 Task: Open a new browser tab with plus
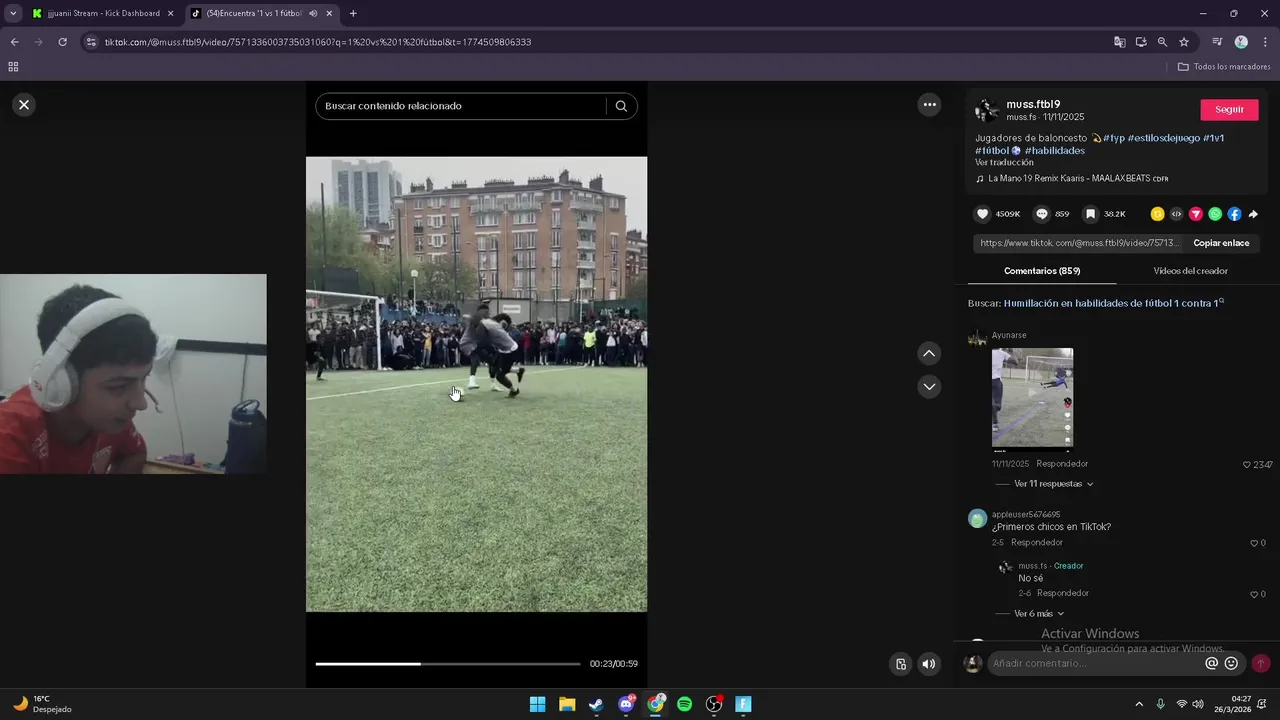point(353,13)
